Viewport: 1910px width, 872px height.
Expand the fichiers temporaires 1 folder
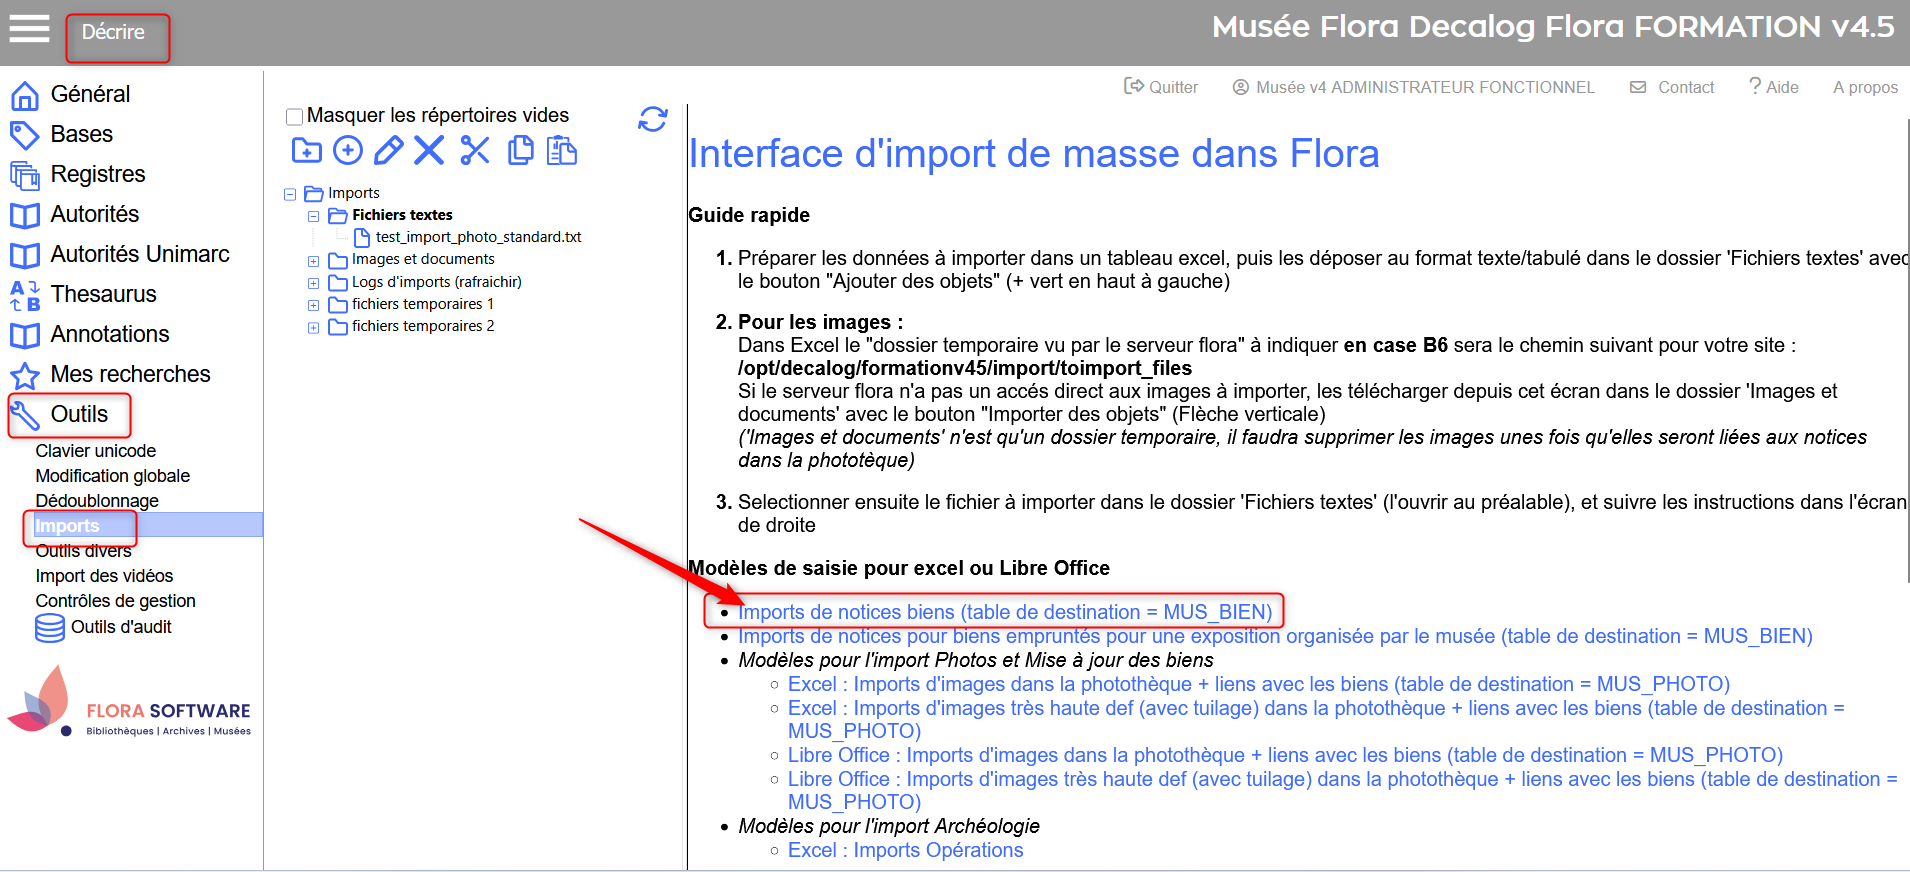pyautogui.click(x=313, y=305)
